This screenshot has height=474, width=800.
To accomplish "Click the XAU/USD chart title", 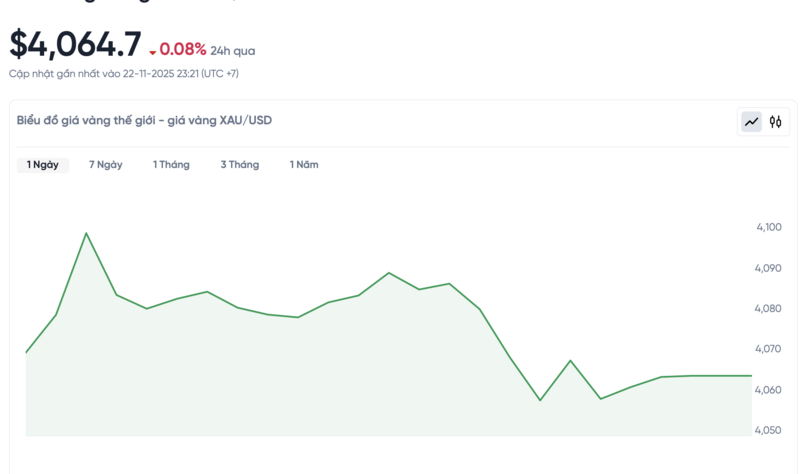I will pos(144,120).
